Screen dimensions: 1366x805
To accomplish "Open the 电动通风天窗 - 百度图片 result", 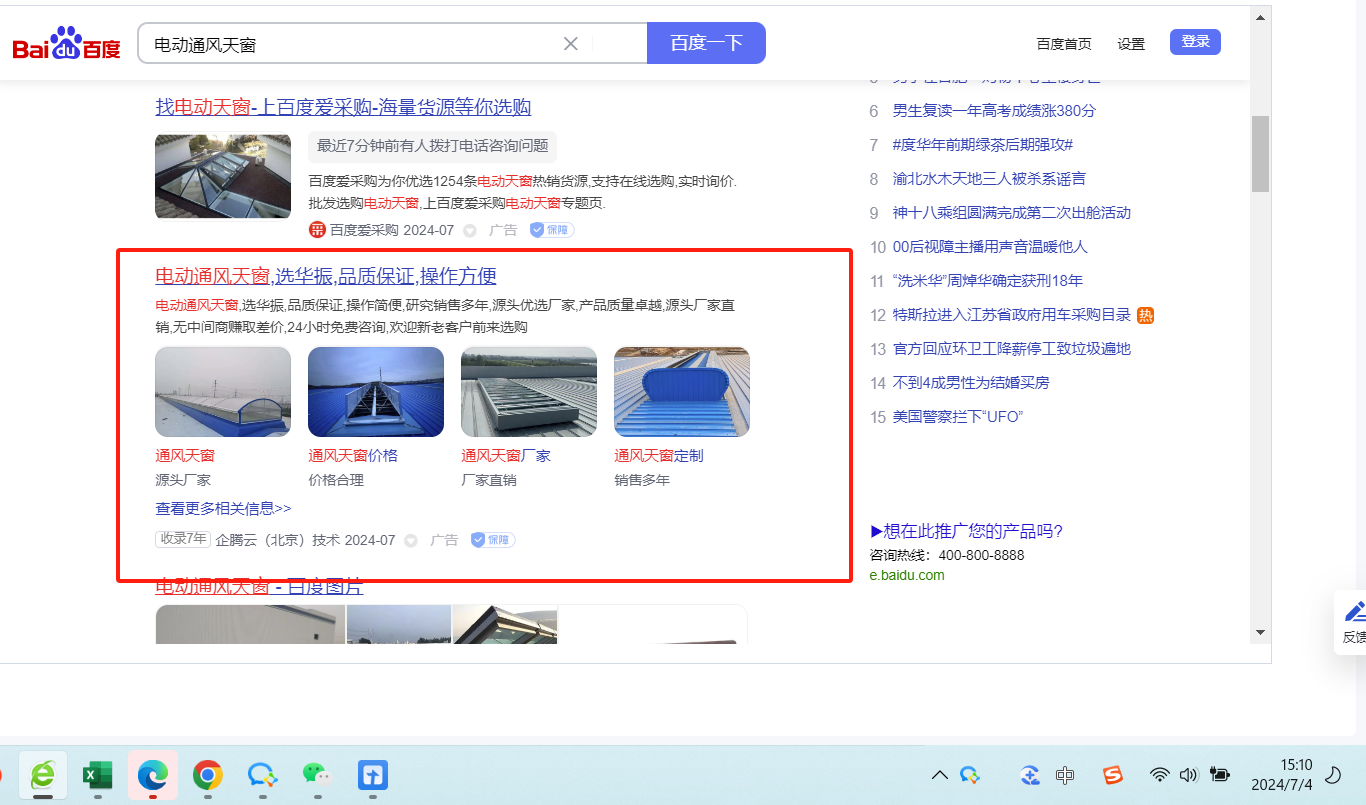I will (x=259, y=586).
